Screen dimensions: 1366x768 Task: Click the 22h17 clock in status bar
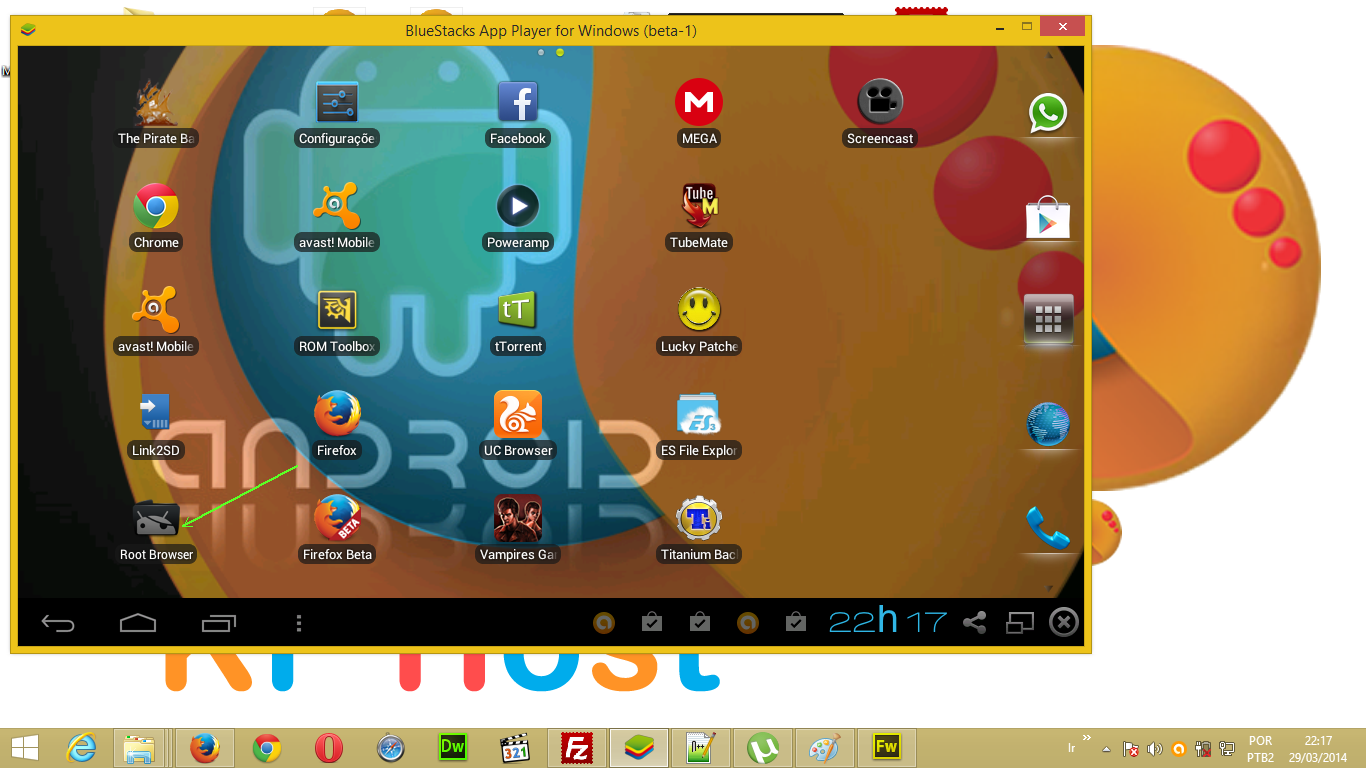pos(888,621)
